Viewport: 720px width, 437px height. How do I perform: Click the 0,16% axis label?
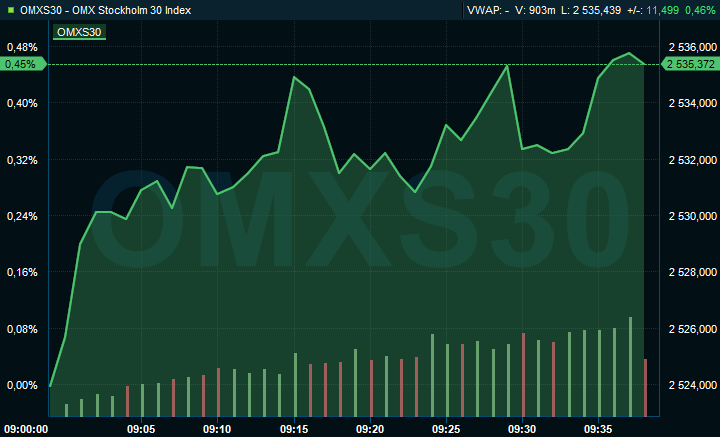[x=22, y=272]
